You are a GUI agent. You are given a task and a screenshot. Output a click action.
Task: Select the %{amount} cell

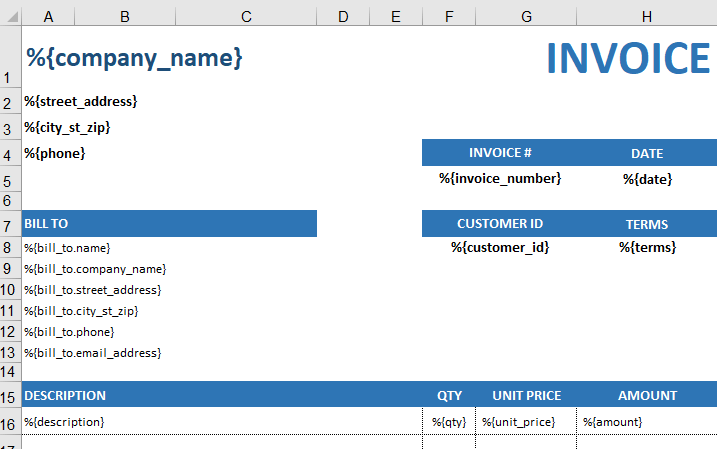coord(647,421)
